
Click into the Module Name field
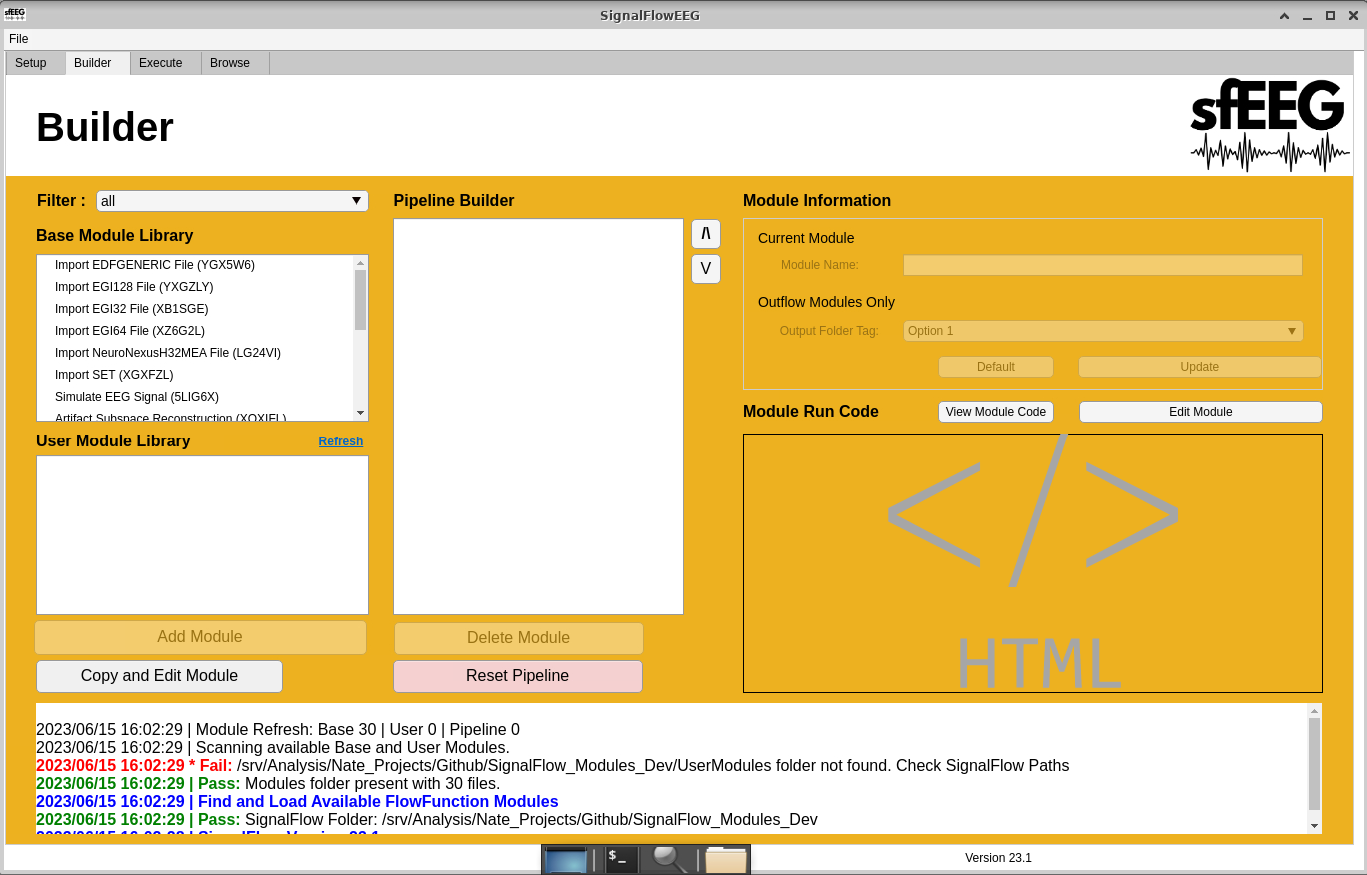(1102, 265)
